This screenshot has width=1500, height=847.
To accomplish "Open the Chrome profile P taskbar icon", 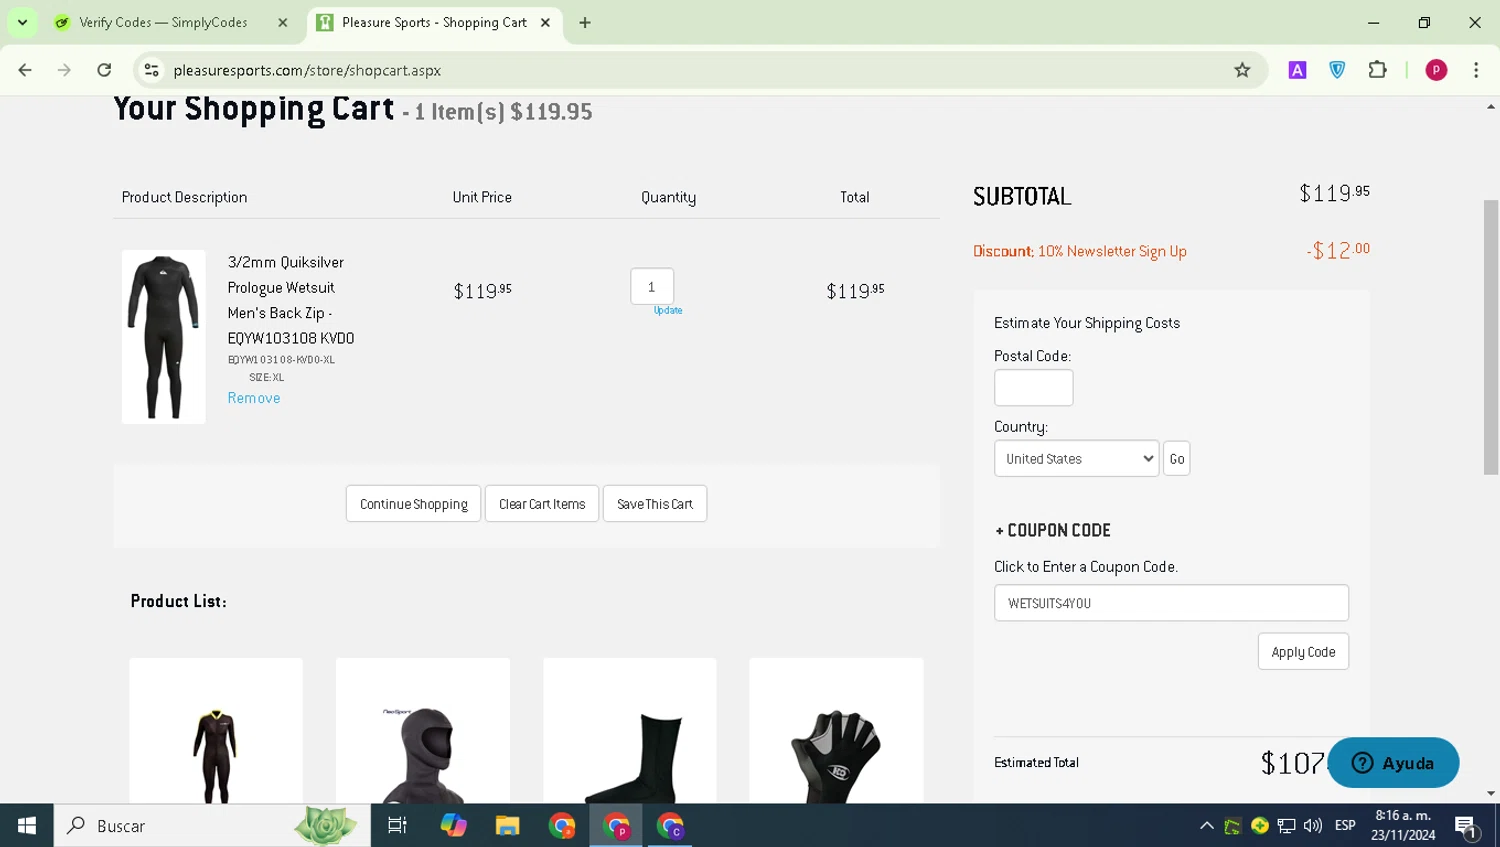I will coord(616,826).
